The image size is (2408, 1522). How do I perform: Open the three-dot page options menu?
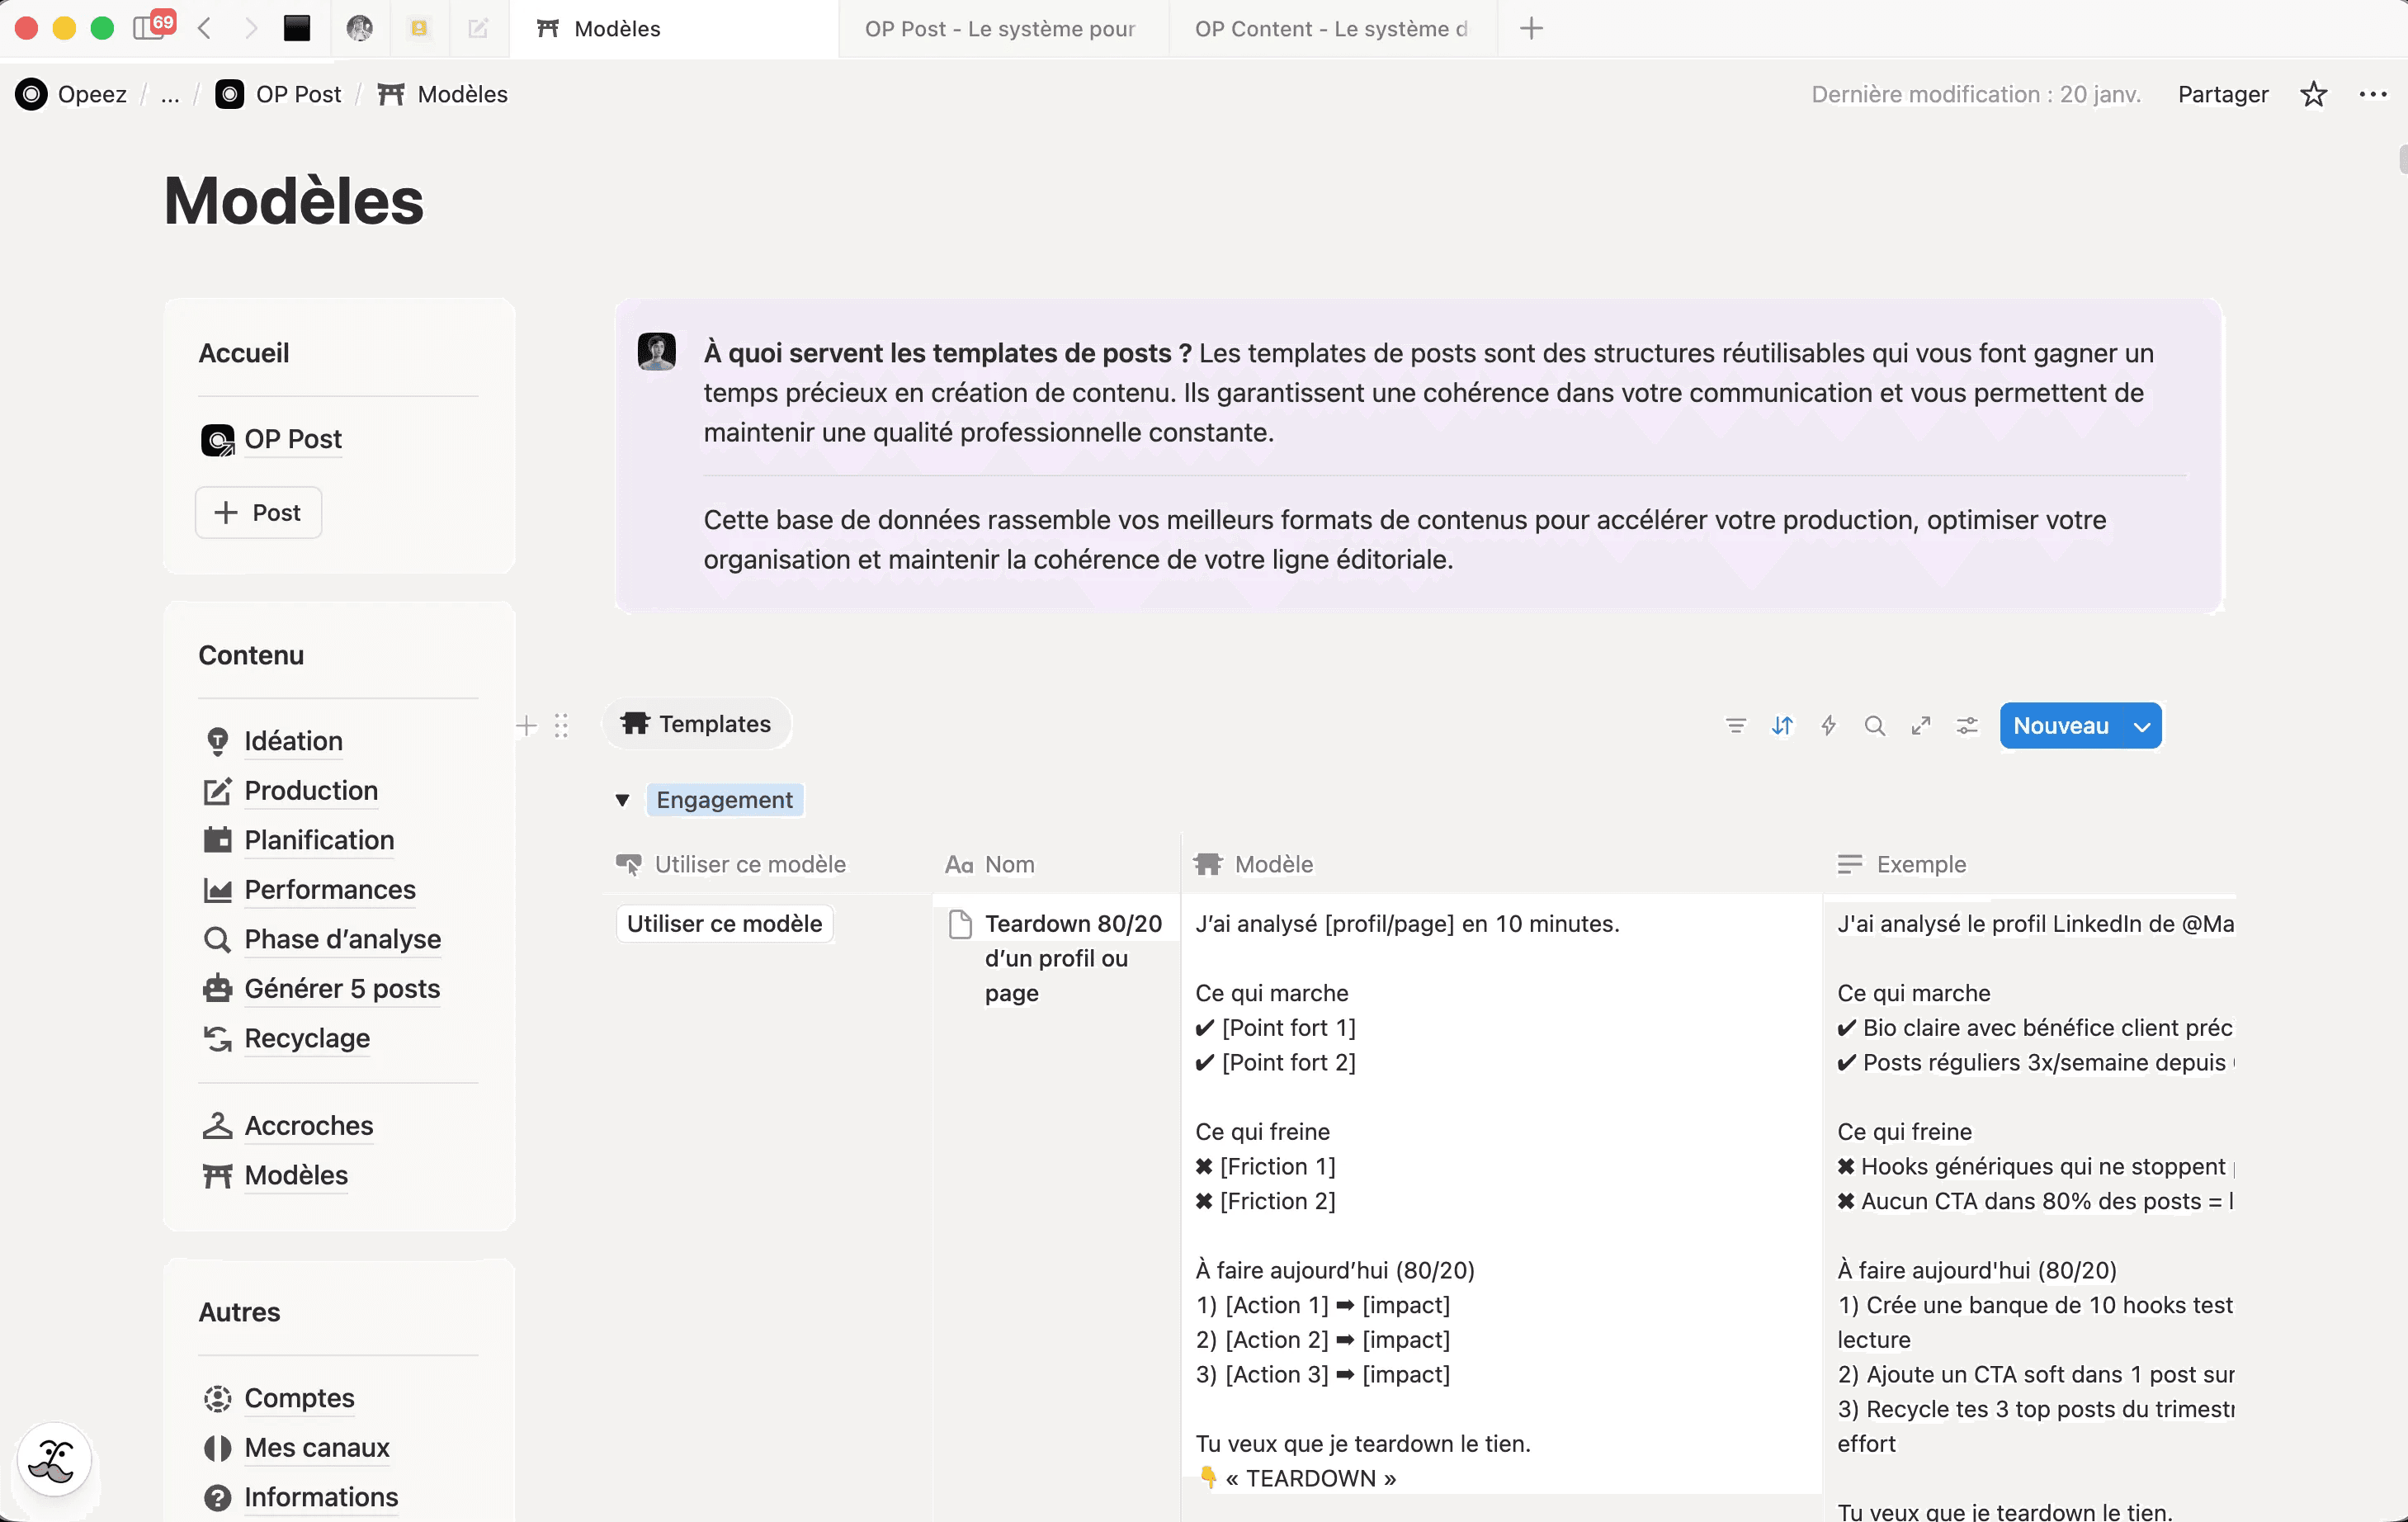(2372, 94)
